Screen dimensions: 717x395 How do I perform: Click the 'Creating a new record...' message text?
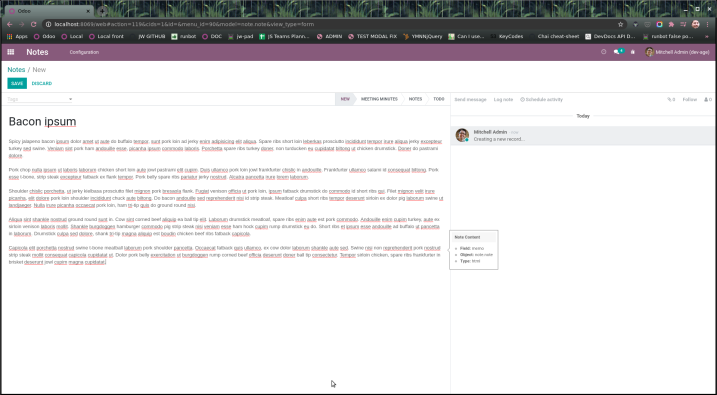499,139
